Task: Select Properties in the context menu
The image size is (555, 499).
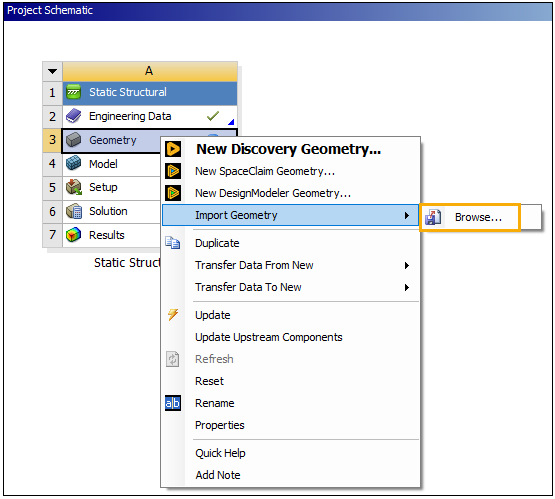Action: coord(220,425)
